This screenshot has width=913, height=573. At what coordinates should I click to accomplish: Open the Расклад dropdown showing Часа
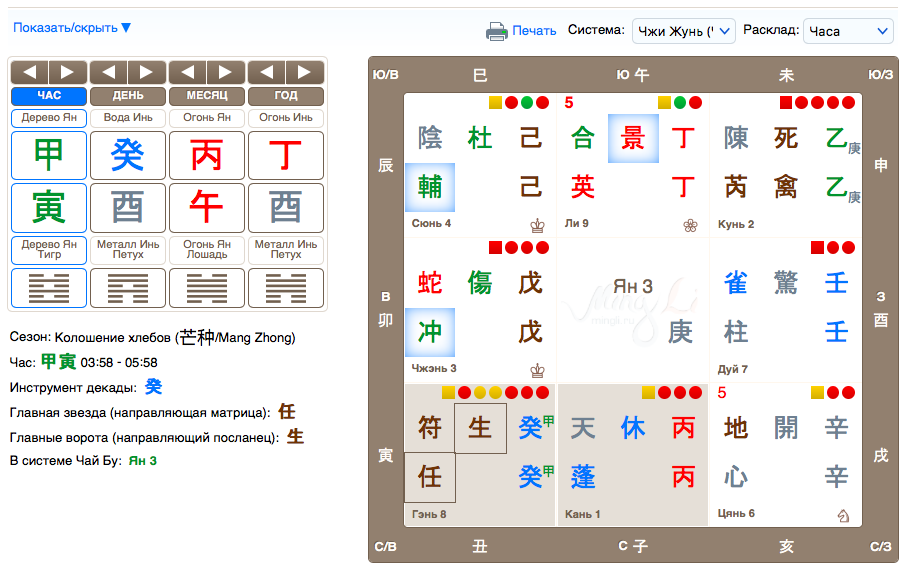[848, 31]
